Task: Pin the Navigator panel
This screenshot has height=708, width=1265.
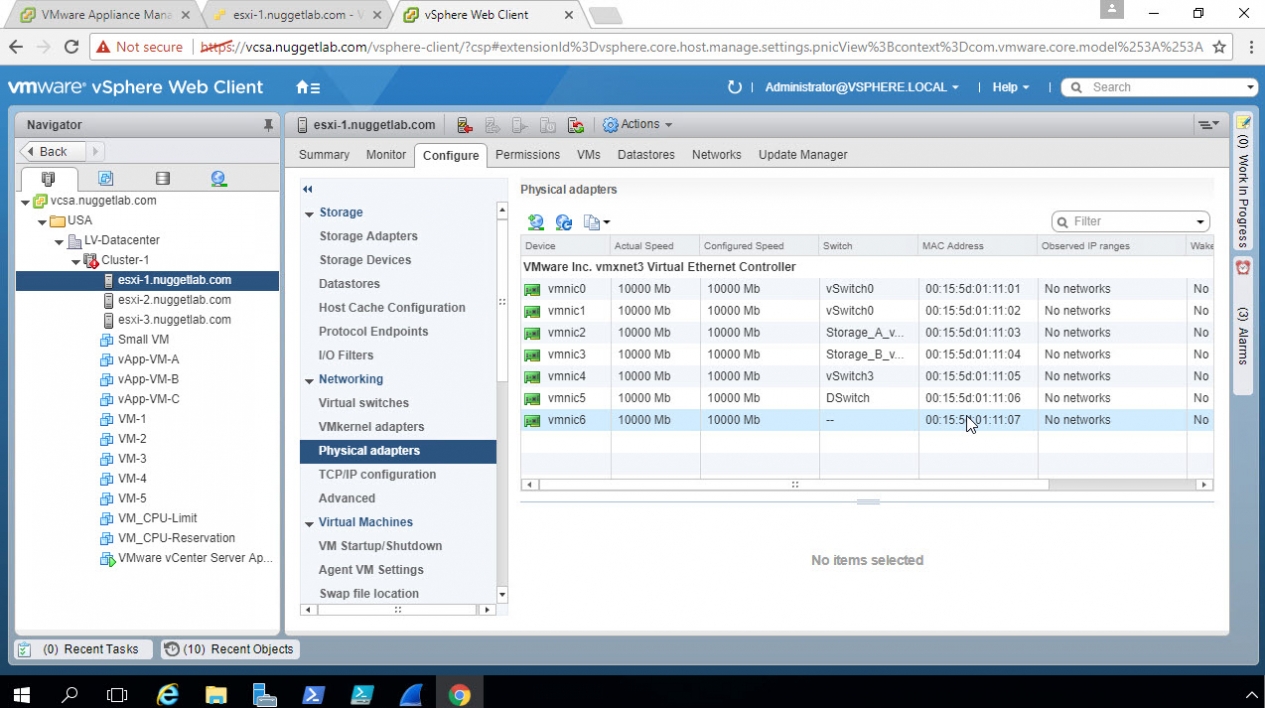Action: click(x=268, y=125)
